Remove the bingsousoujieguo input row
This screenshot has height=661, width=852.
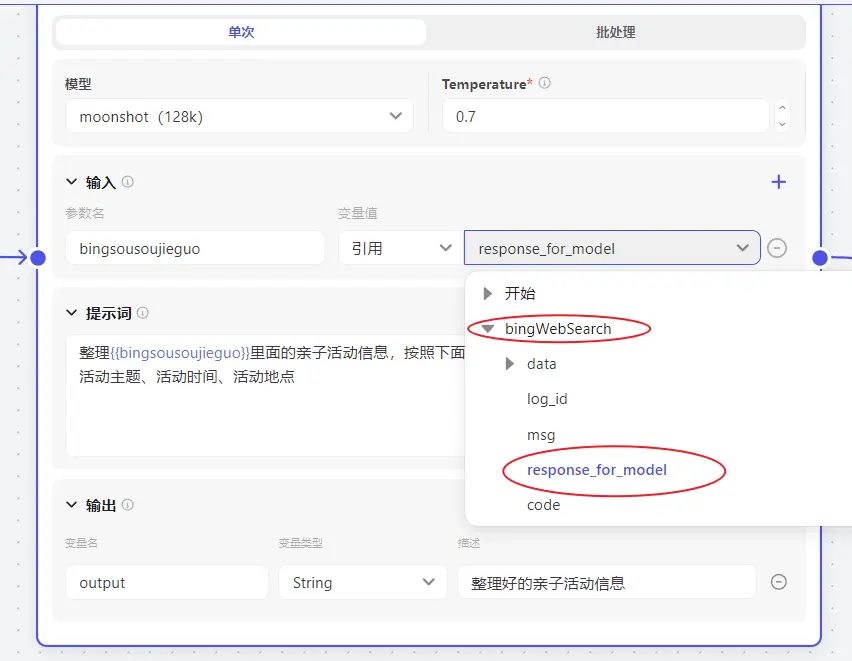click(777, 248)
